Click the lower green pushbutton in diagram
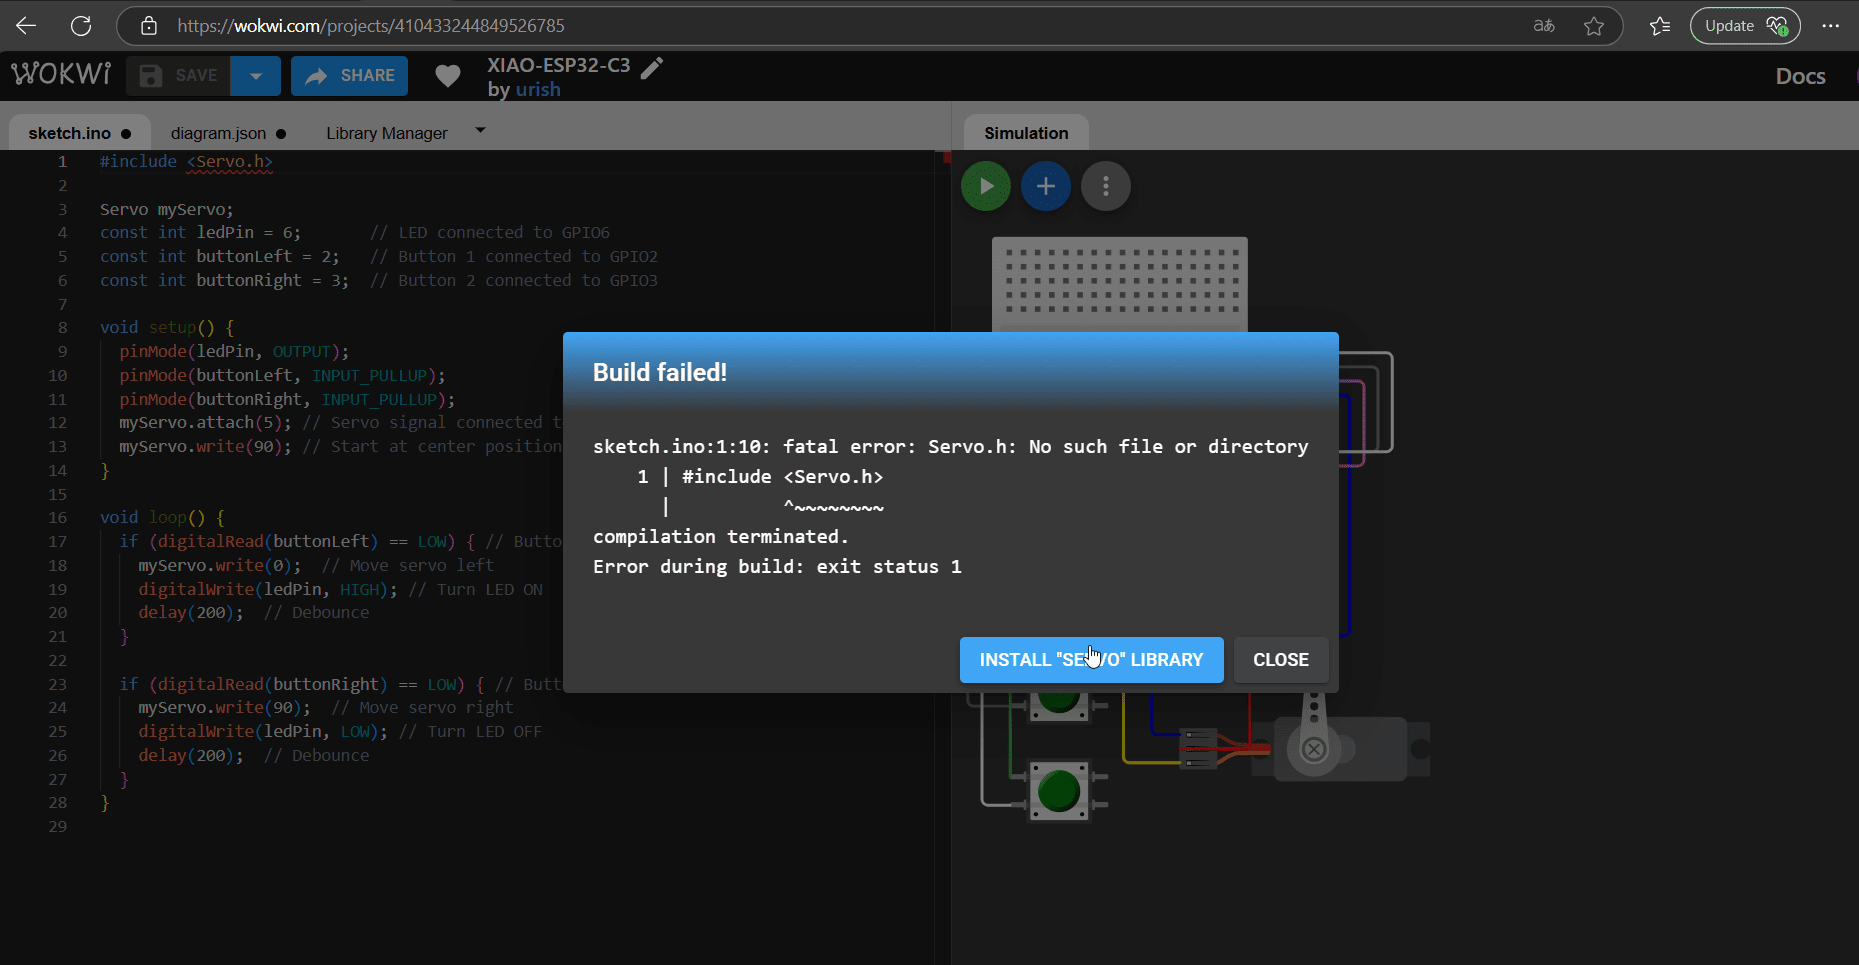Viewport: 1859px width, 965px height. (x=1059, y=792)
